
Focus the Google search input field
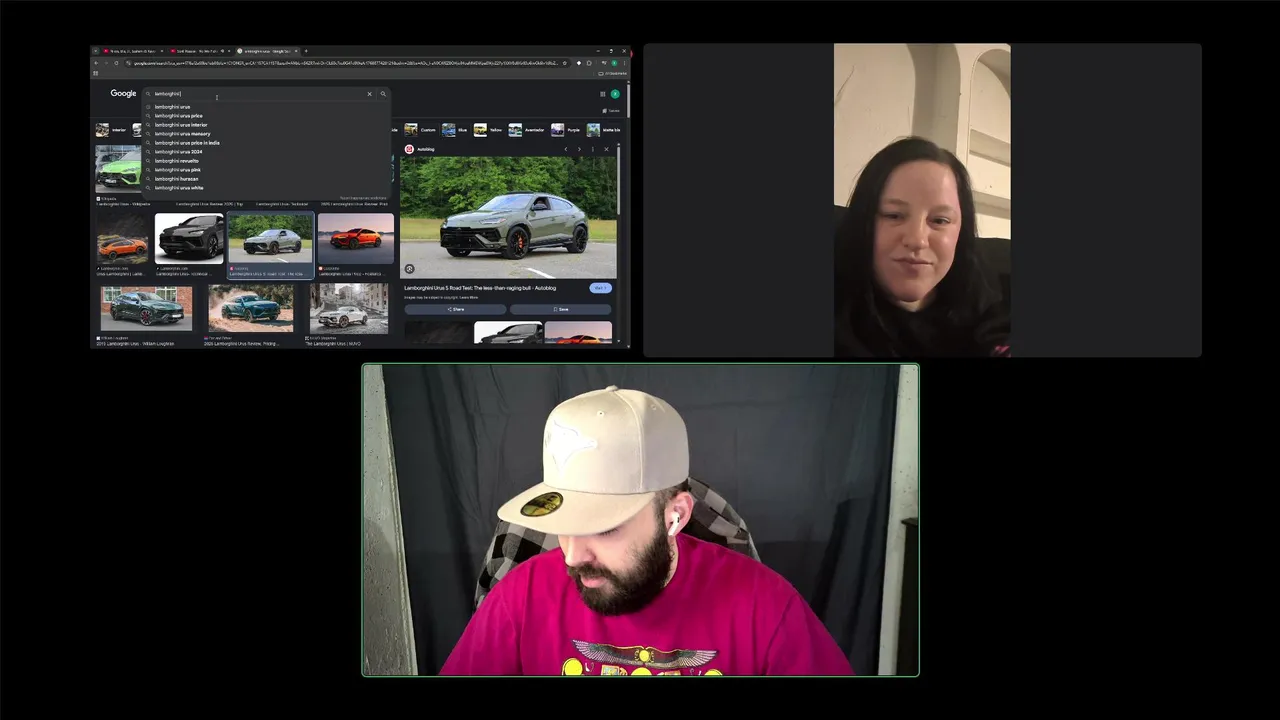(258, 94)
